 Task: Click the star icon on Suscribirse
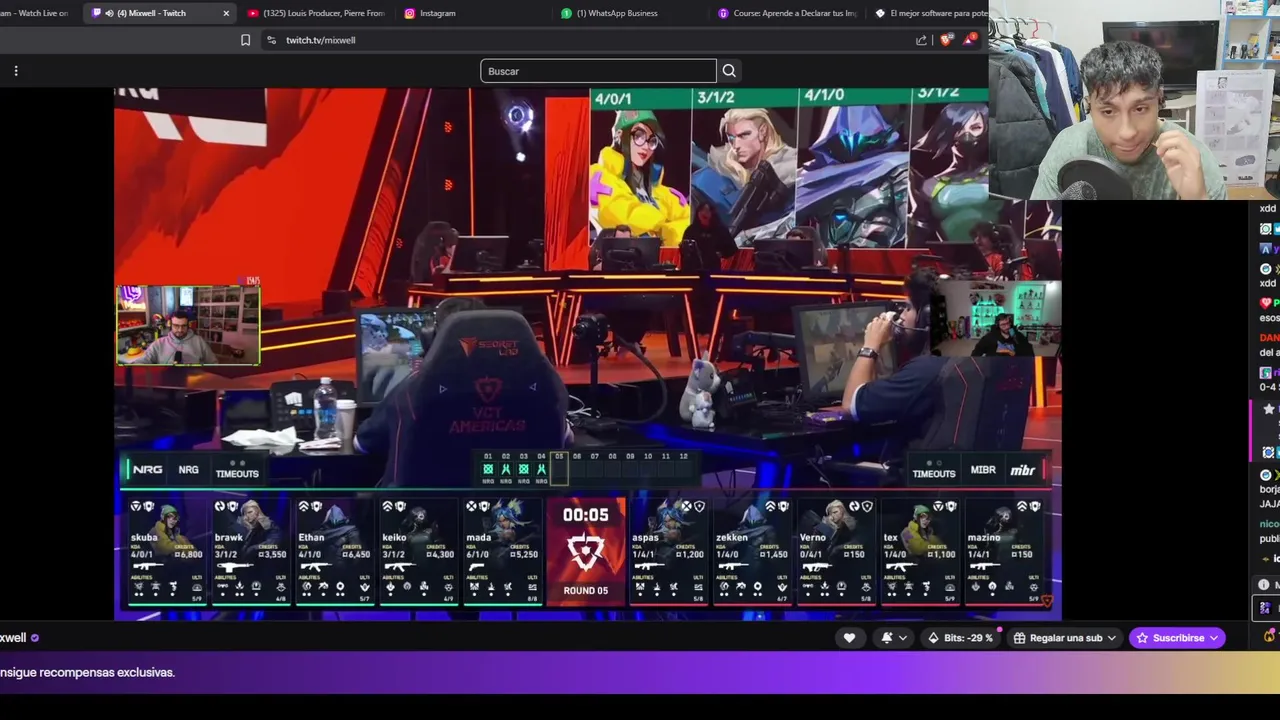point(1142,638)
